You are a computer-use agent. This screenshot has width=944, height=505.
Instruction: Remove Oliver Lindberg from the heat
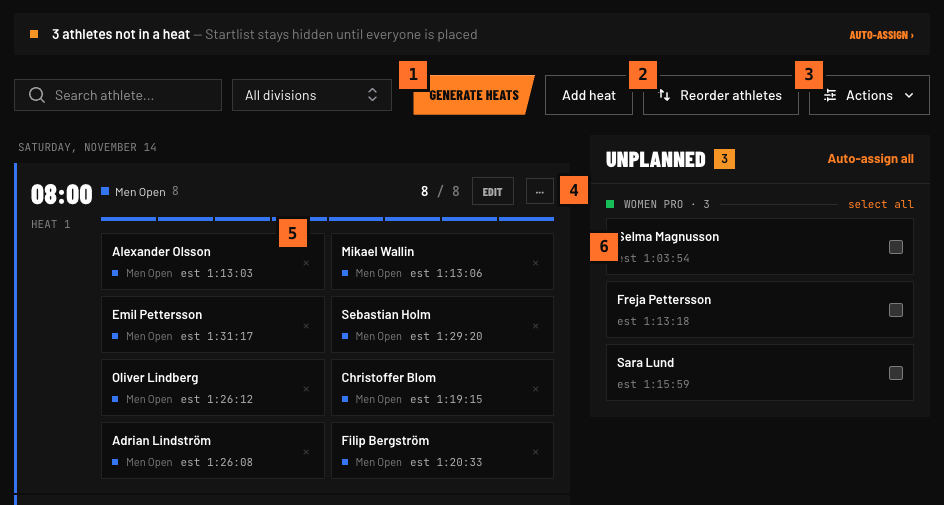pyautogui.click(x=306, y=389)
